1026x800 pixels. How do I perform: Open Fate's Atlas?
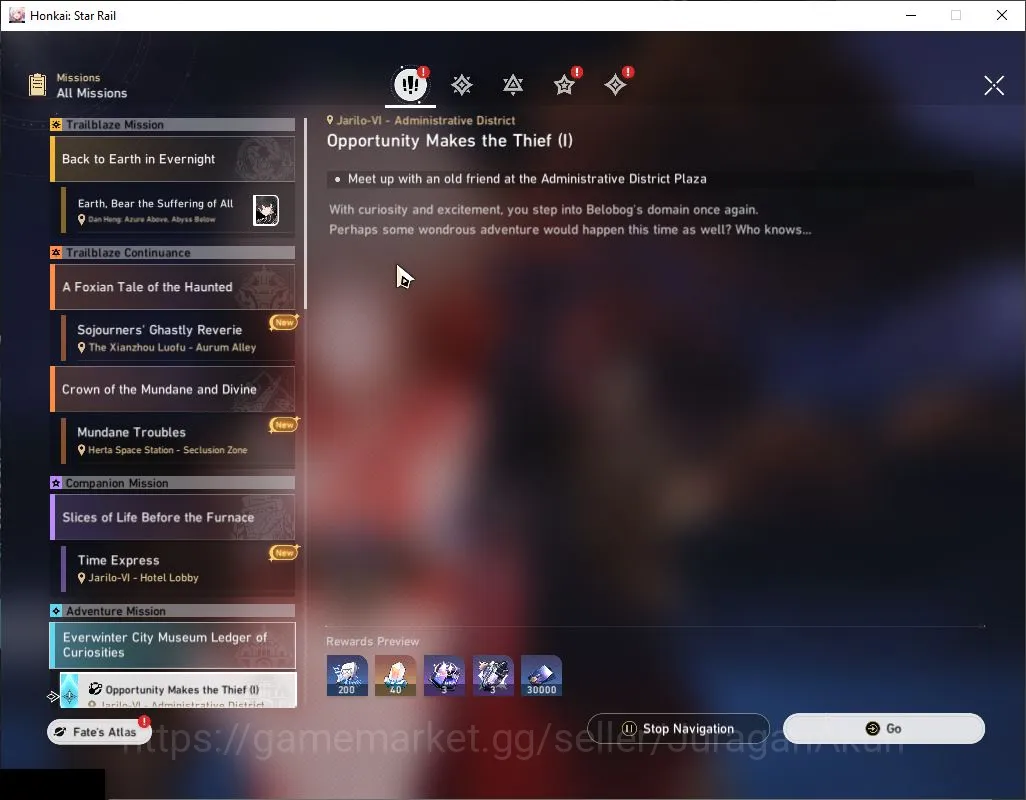pos(99,732)
